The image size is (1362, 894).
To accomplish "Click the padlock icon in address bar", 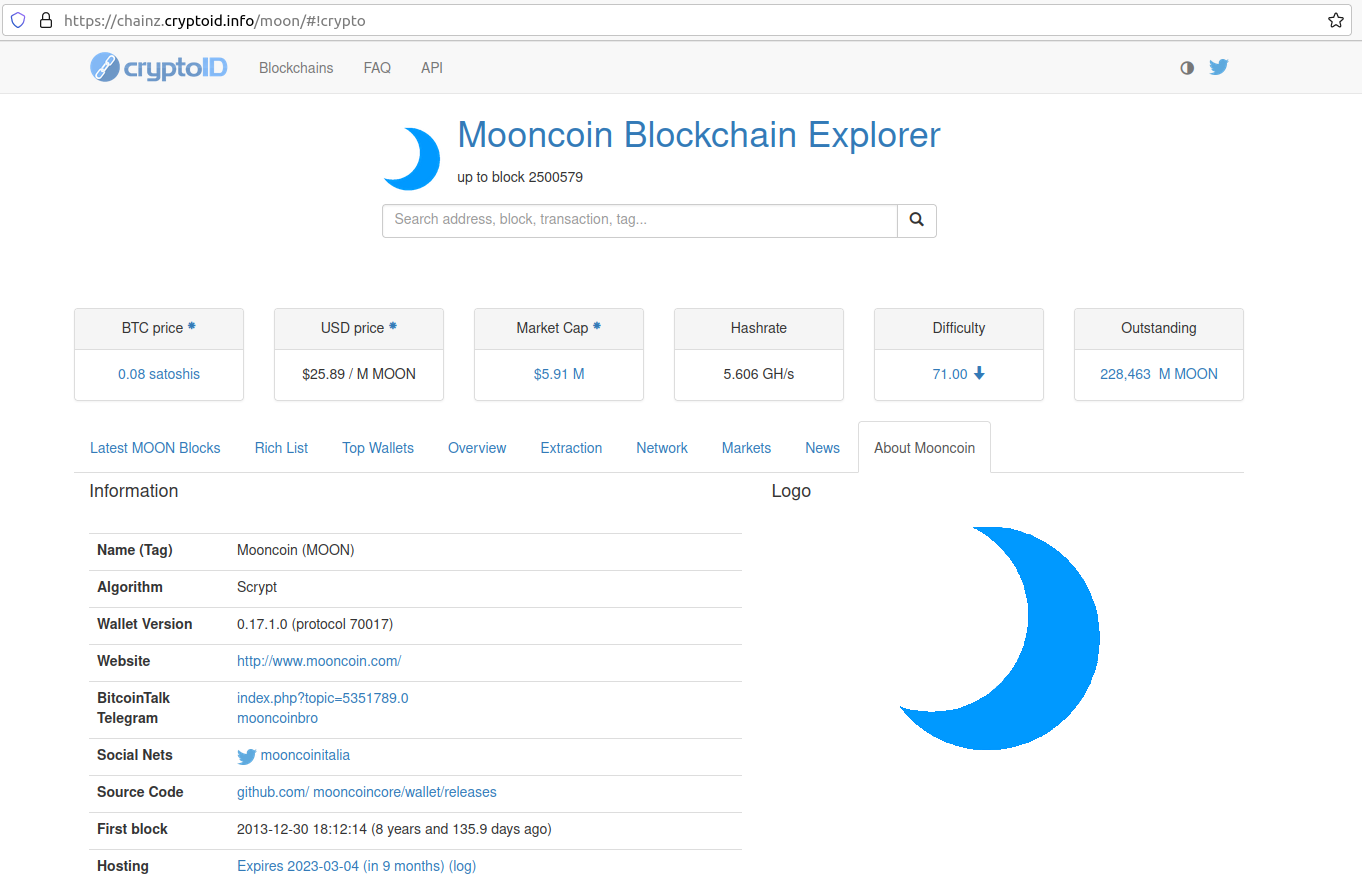I will (44, 20).
